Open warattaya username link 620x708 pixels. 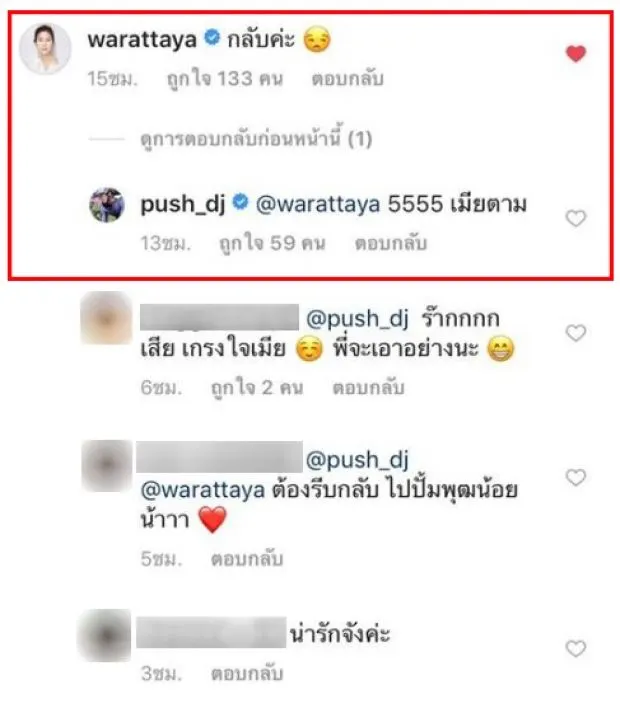[142, 40]
